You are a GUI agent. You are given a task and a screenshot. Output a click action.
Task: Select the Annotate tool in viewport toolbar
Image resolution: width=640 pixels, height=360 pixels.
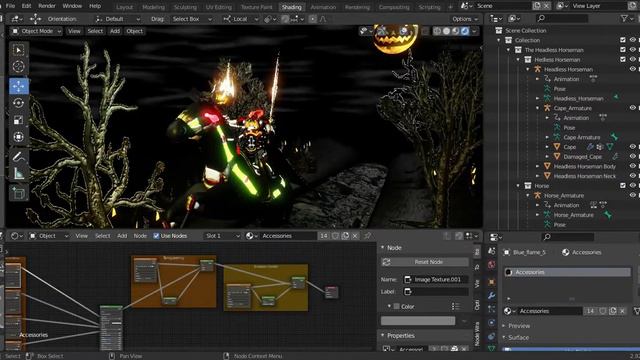(18, 157)
